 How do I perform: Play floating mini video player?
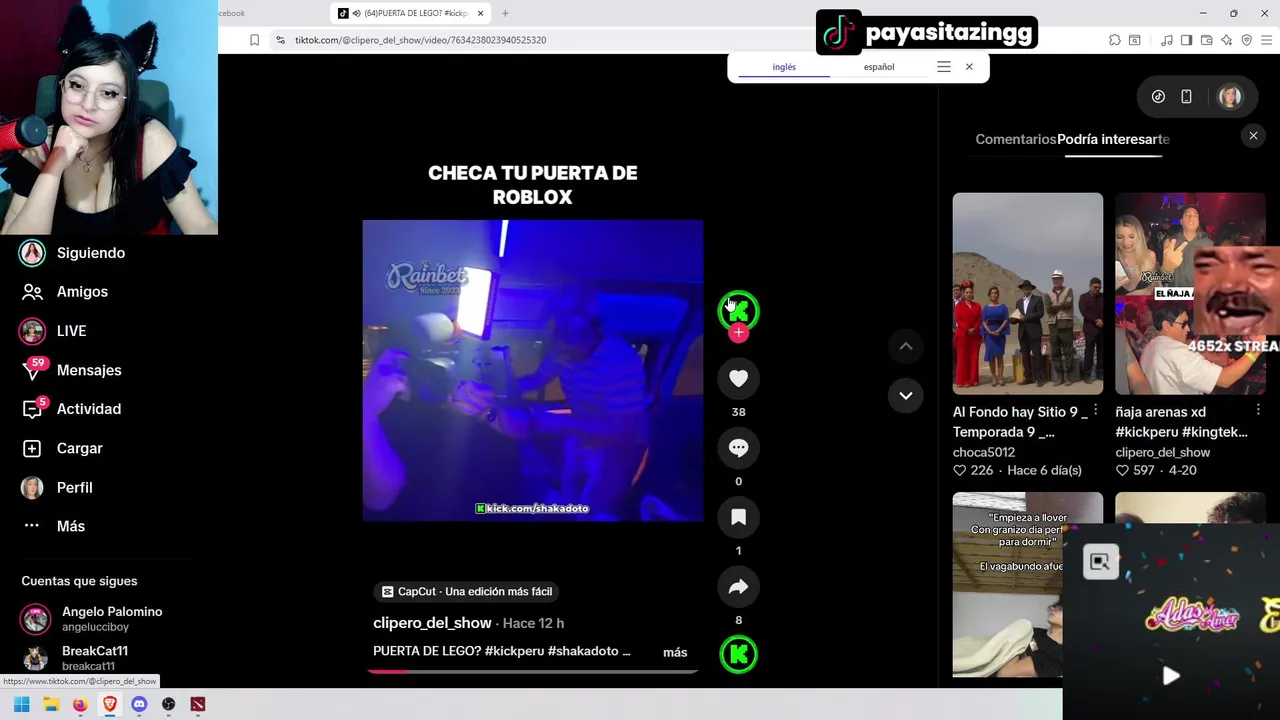coord(1170,676)
